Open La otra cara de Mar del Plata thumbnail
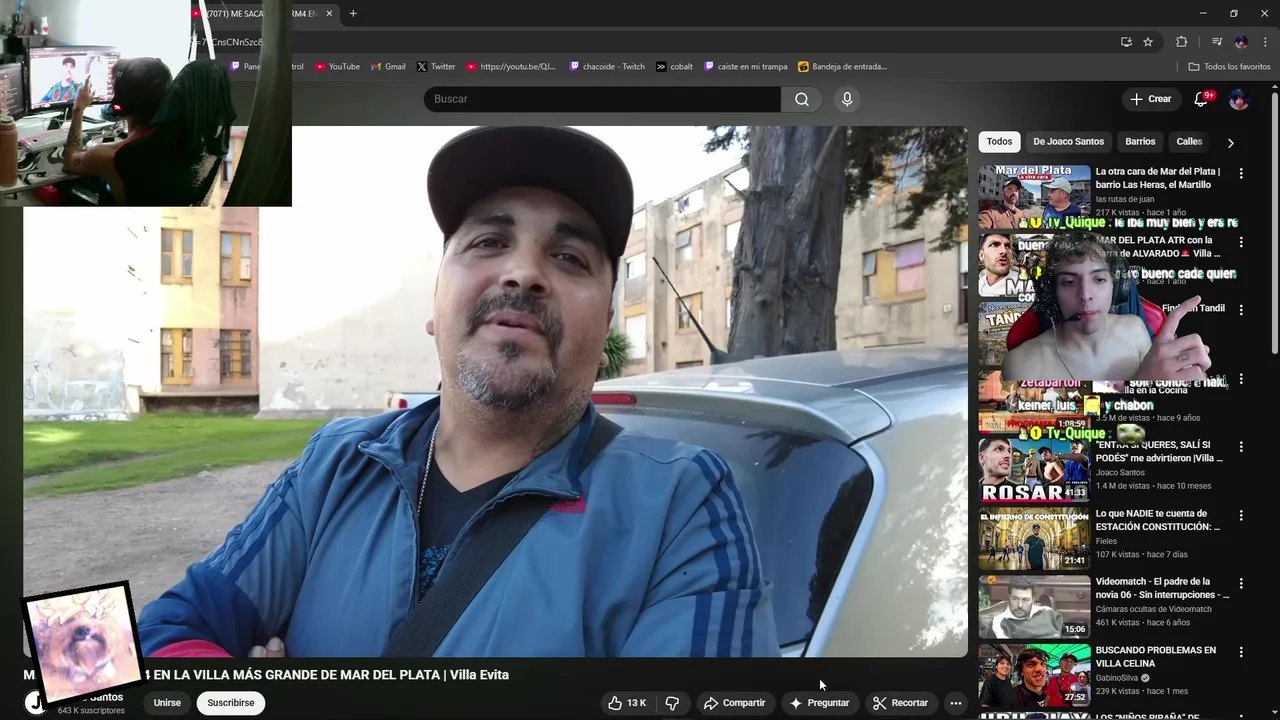Screen dimensions: 1280x720 click(x=1034, y=197)
